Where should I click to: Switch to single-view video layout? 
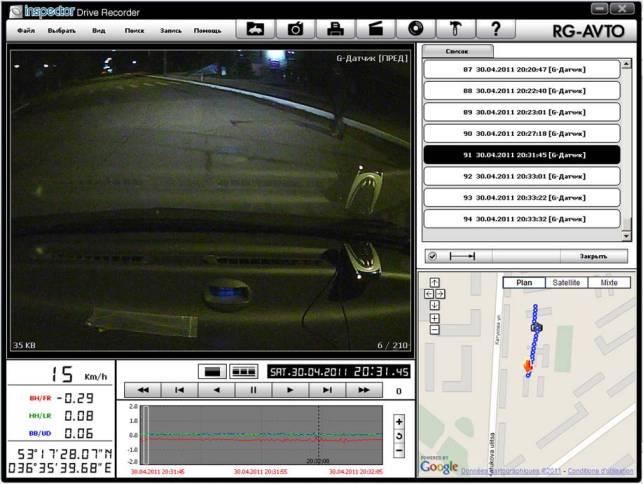click(211, 371)
